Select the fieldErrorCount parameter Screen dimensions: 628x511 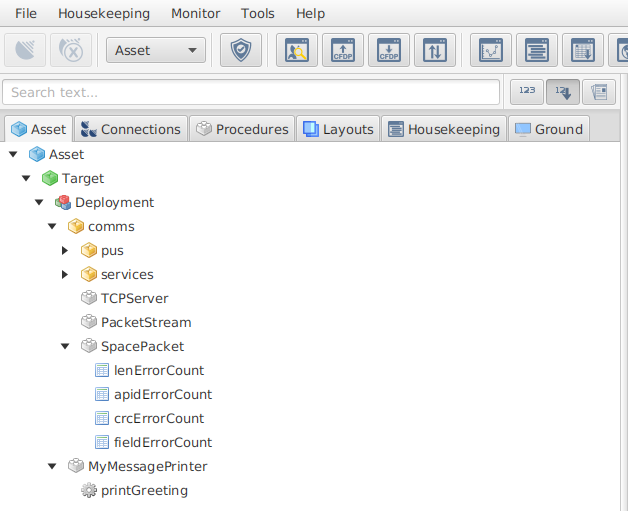coord(163,443)
